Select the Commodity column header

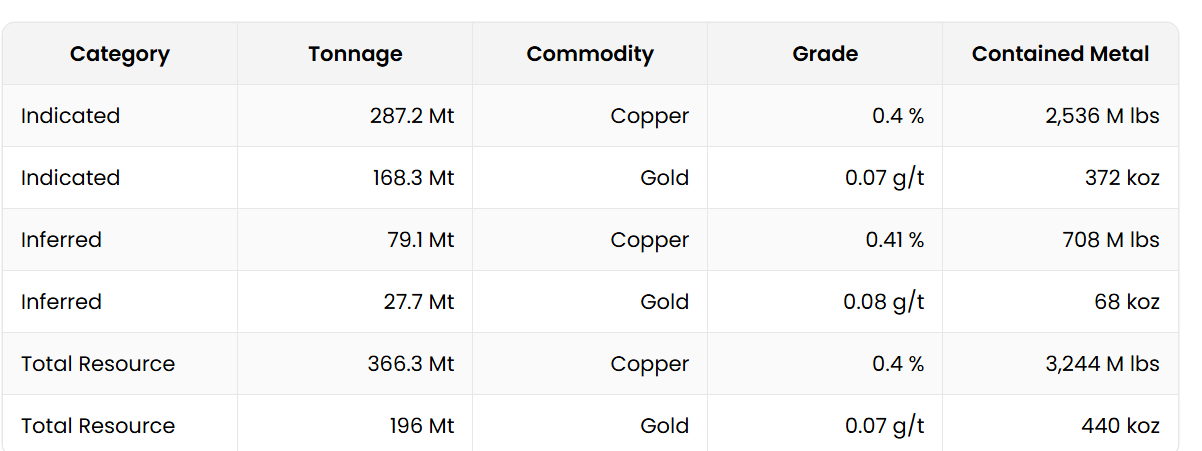click(590, 54)
